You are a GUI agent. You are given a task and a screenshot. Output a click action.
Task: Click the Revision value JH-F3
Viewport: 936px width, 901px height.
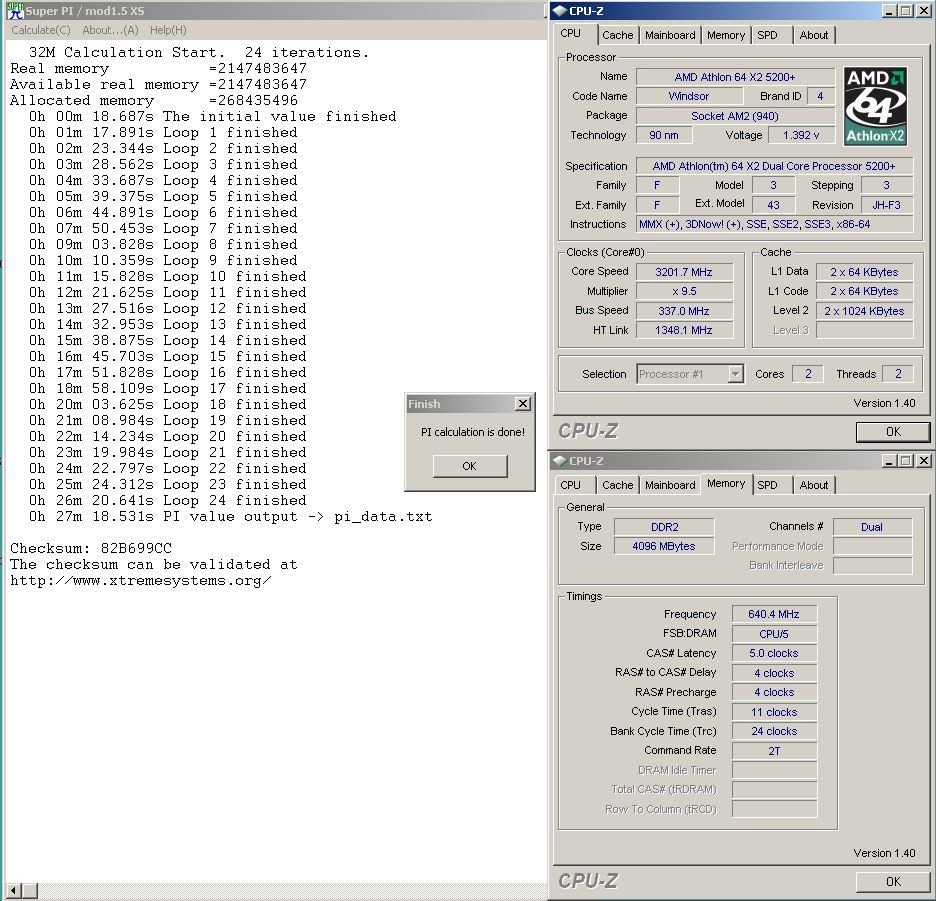886,205
